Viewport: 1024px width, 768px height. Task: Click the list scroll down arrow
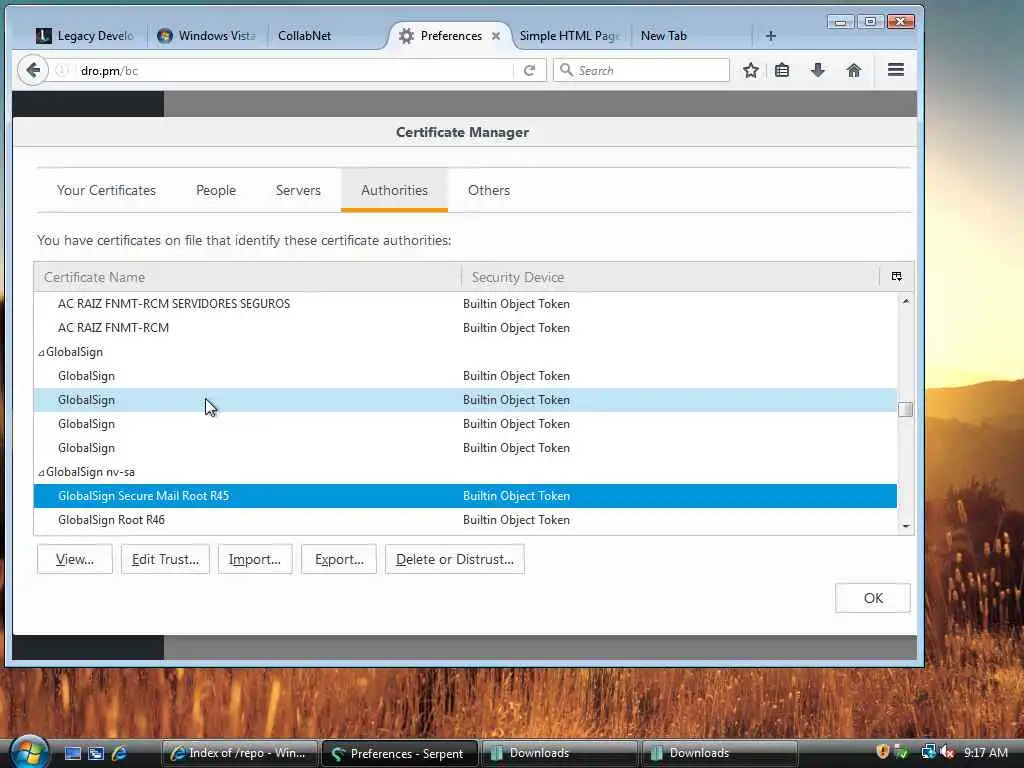click(905, 526)
